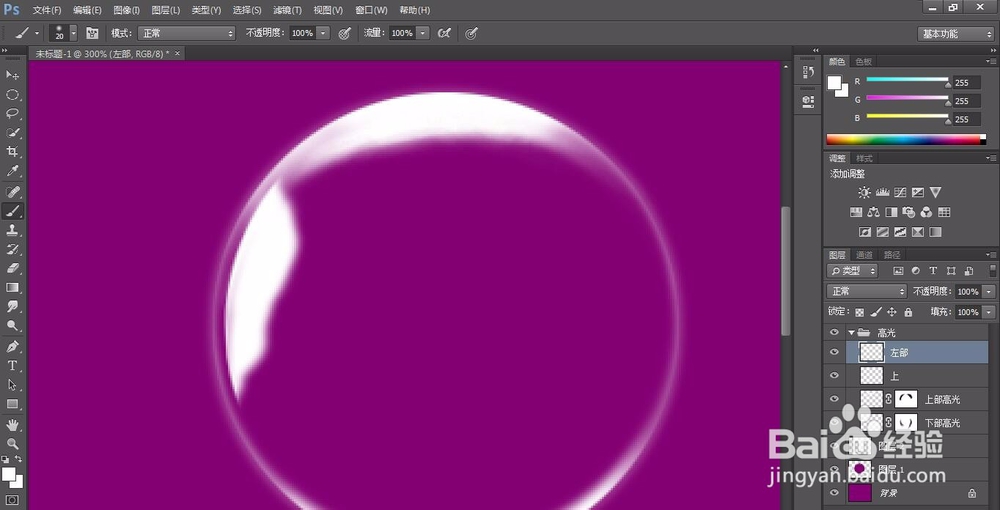Hide the 背景 layer
Viewport: 1000px width, 510px height.
coord(833,493)
